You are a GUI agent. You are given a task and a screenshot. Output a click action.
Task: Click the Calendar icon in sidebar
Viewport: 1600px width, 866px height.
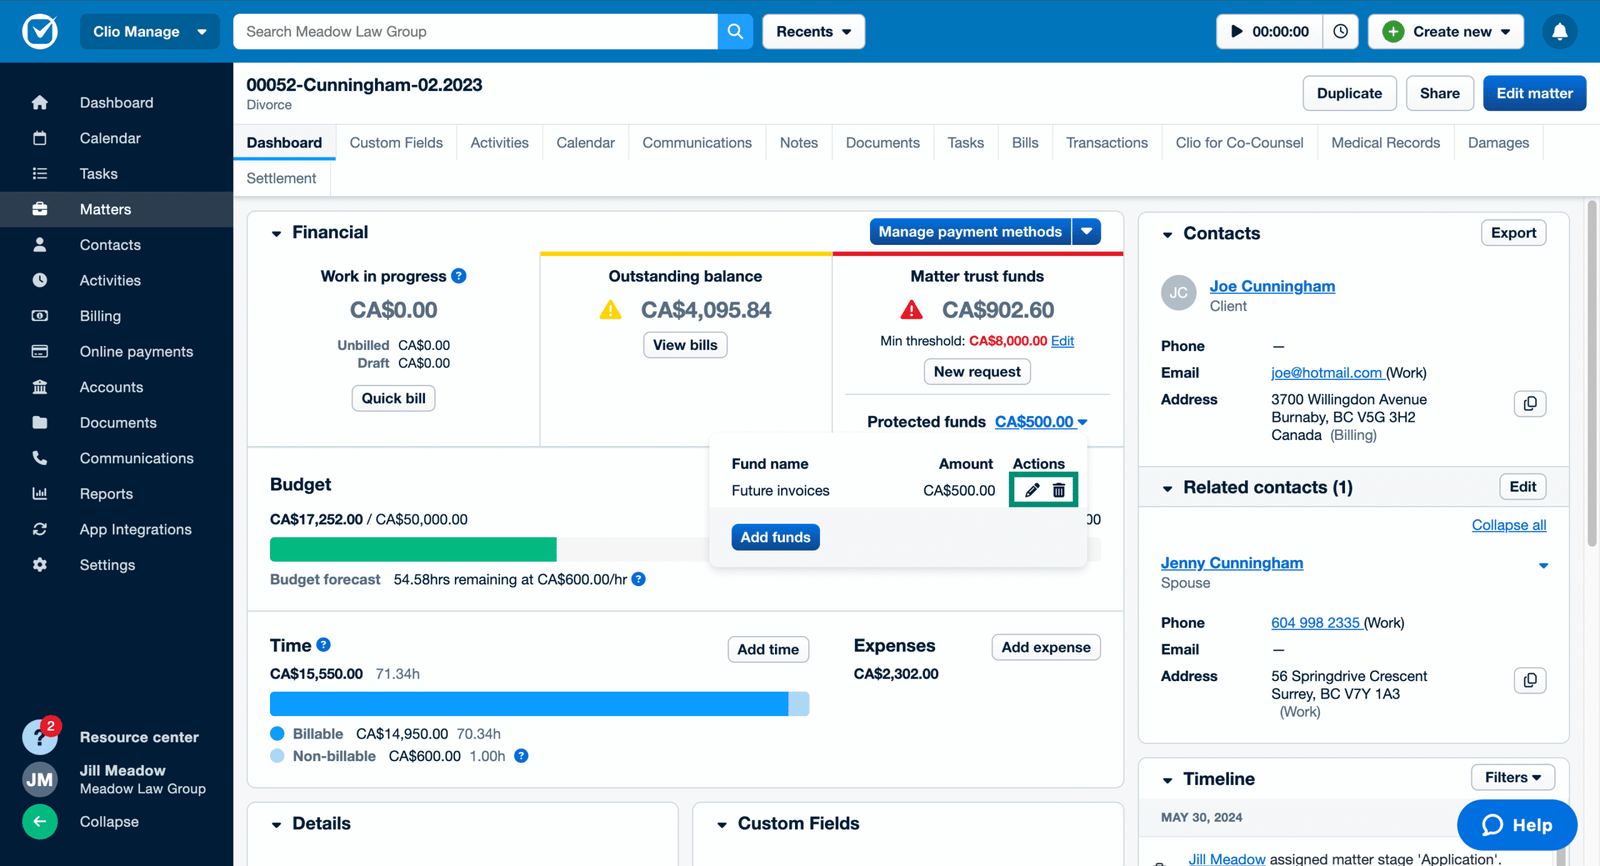40,138
